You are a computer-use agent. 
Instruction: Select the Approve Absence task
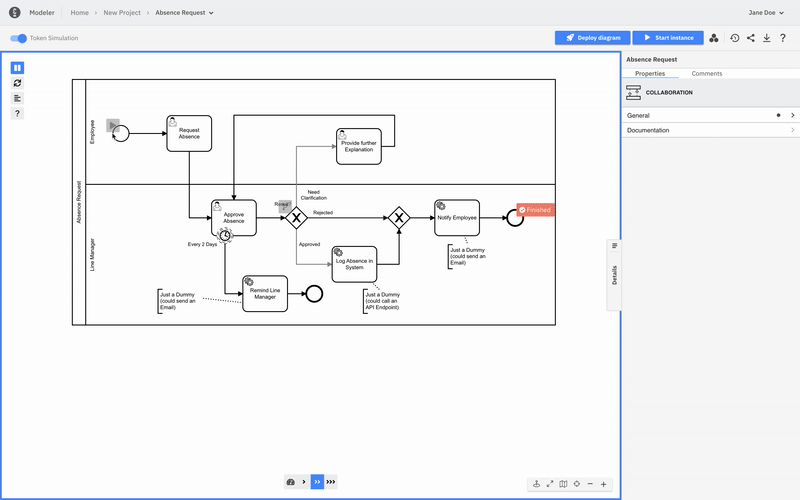[x=233, y=217]
